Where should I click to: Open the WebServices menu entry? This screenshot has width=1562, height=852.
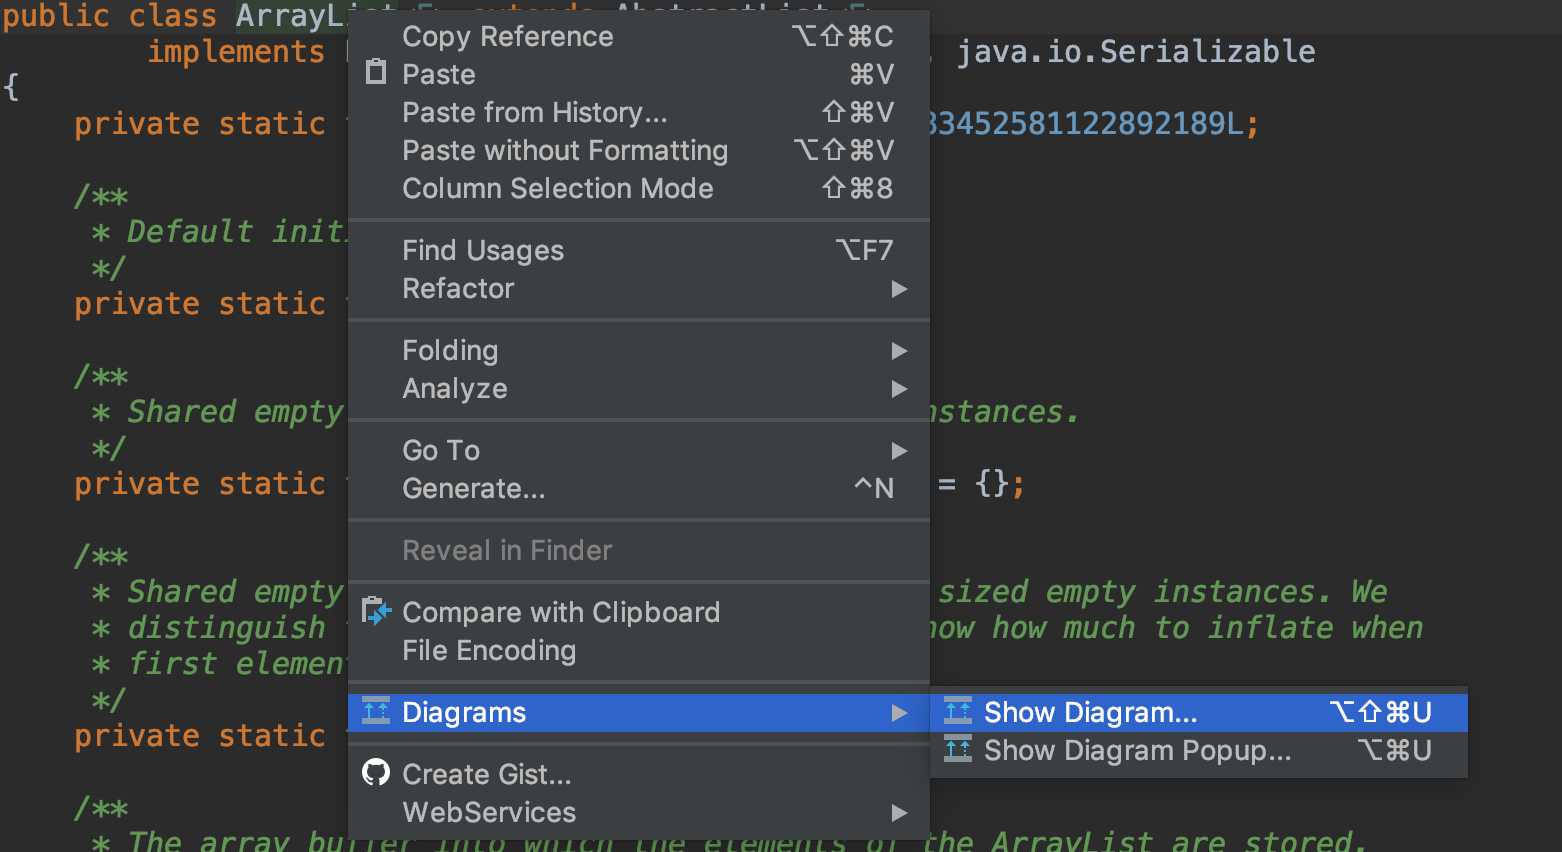coord(639,812)
